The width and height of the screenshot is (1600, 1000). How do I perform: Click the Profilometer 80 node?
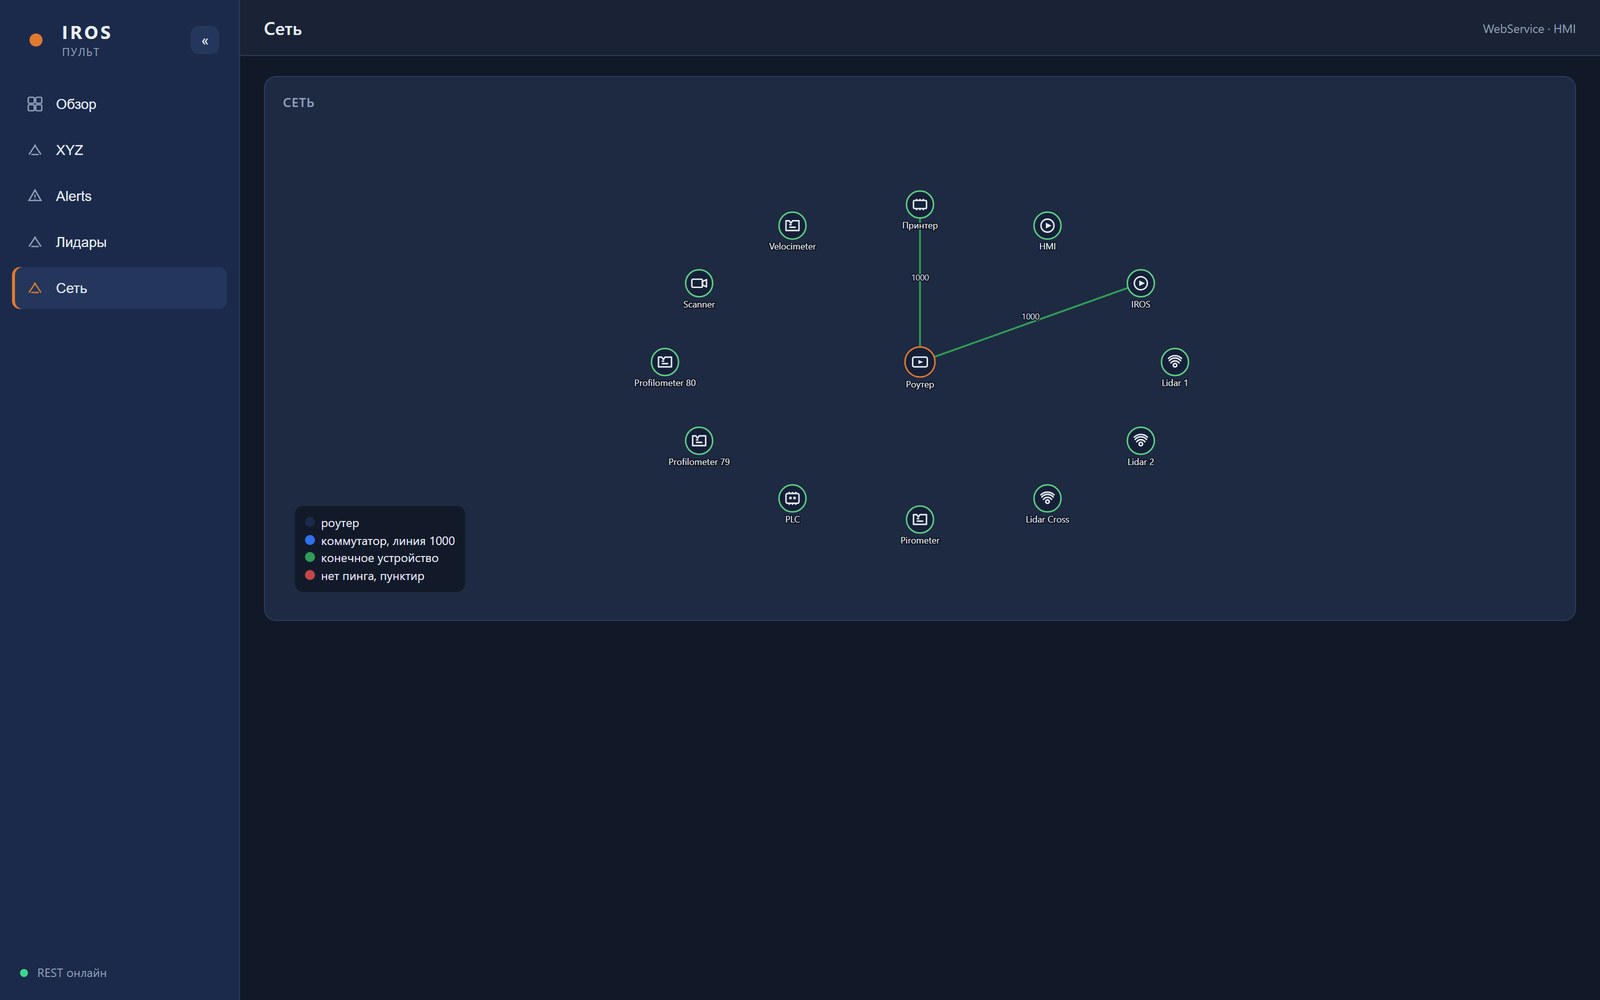[x=665, y=361]
